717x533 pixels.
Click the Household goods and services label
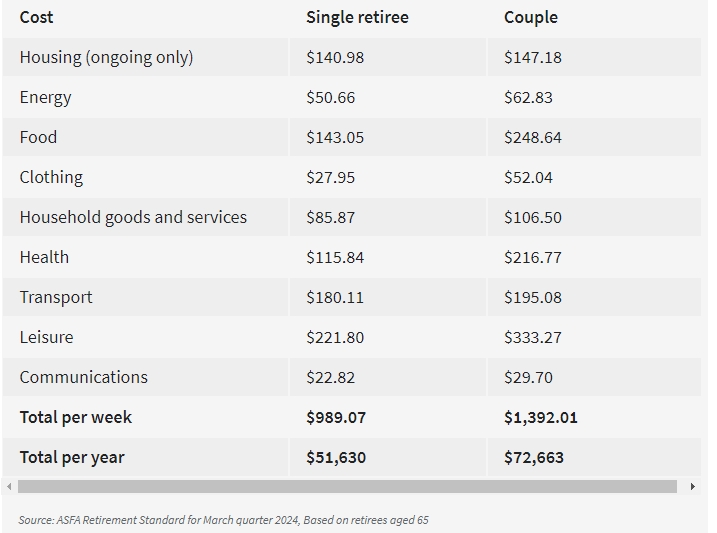pyautogui.click(x=133, y=217)
